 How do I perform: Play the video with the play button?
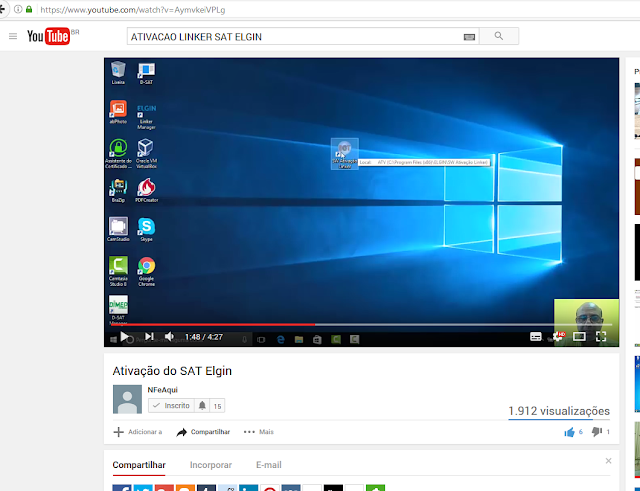tap(125, 337)
